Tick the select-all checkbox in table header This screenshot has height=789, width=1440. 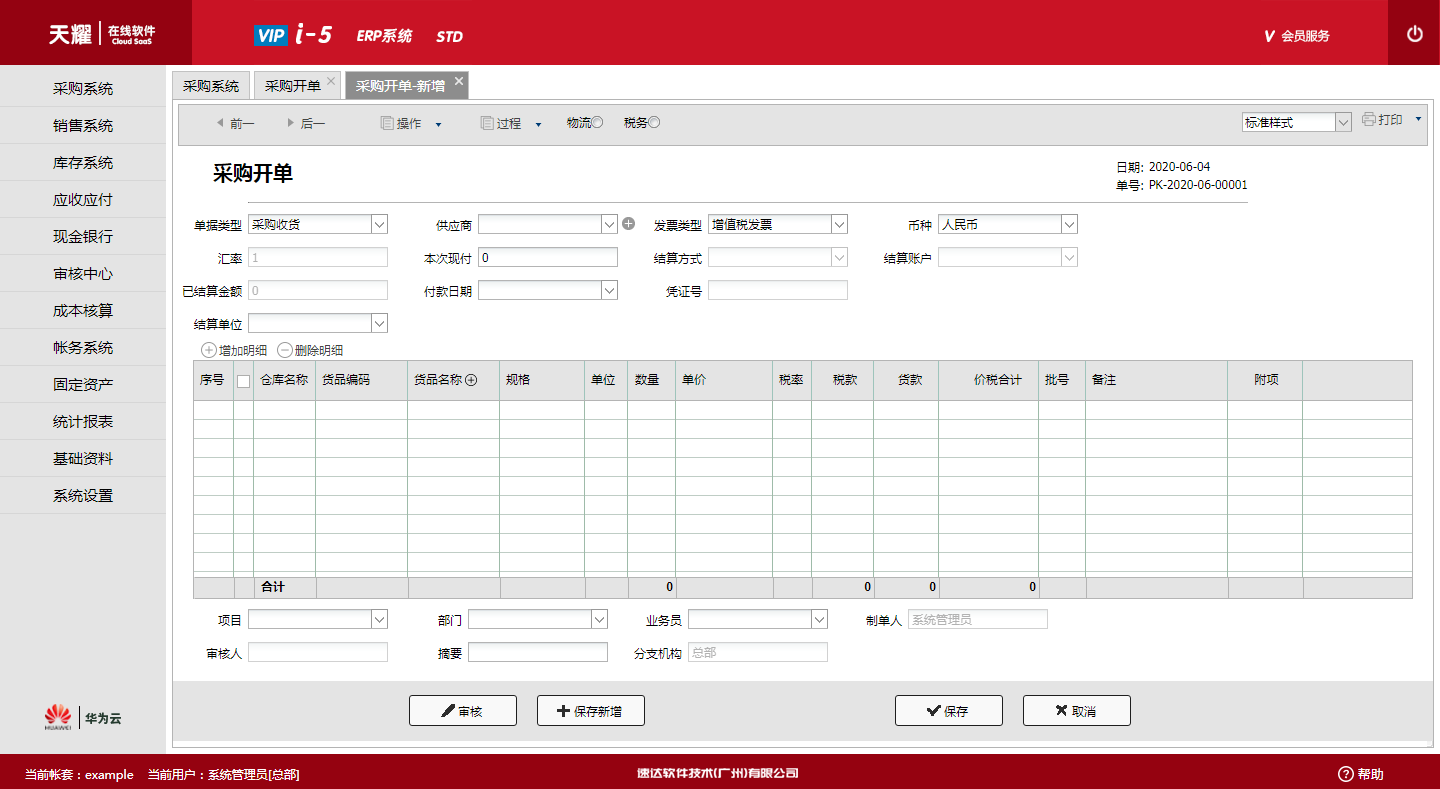(x=243, y=381)
